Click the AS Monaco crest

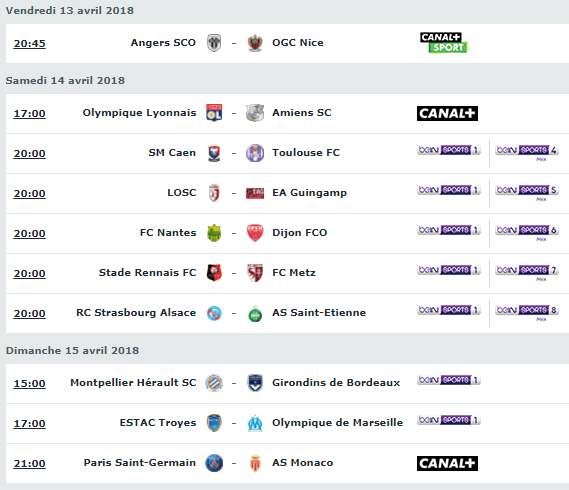[x=255, y=463]
